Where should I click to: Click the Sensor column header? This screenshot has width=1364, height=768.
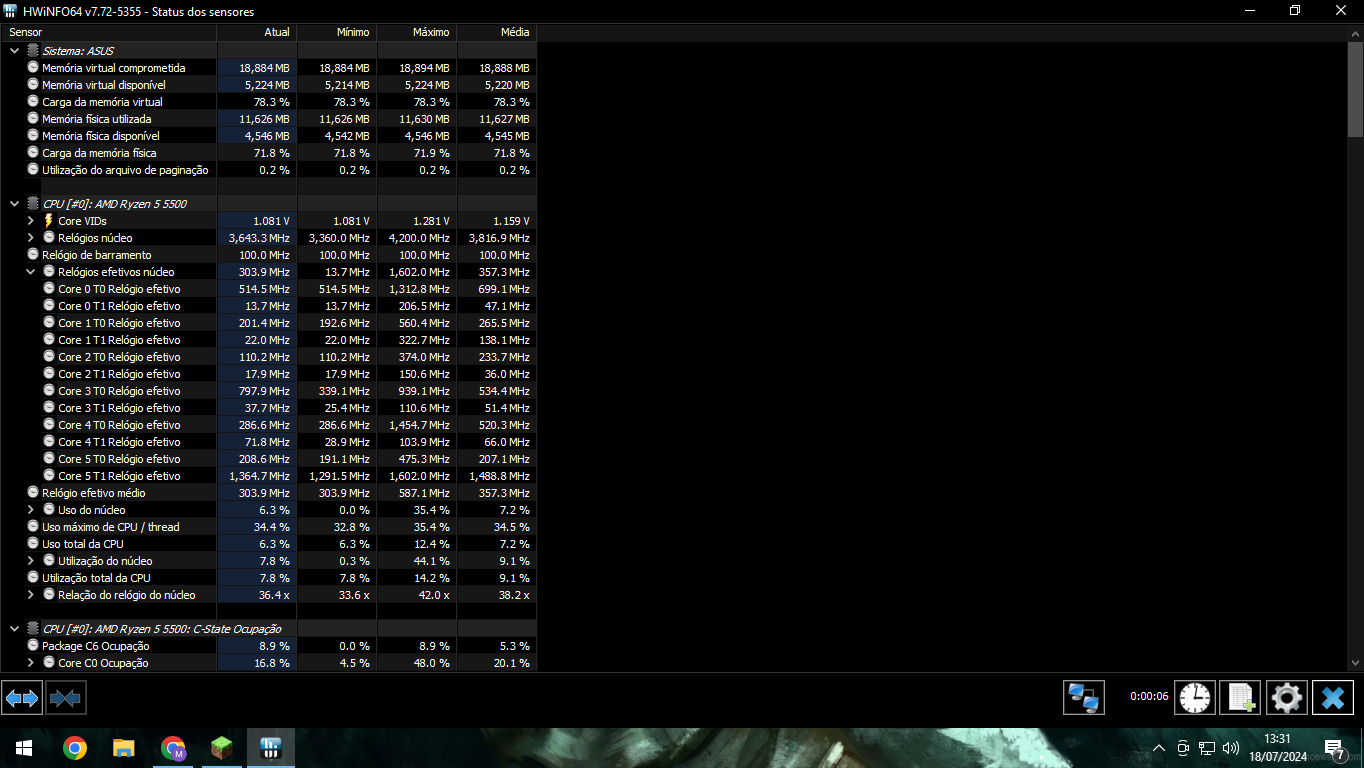[x=108, y=32]
